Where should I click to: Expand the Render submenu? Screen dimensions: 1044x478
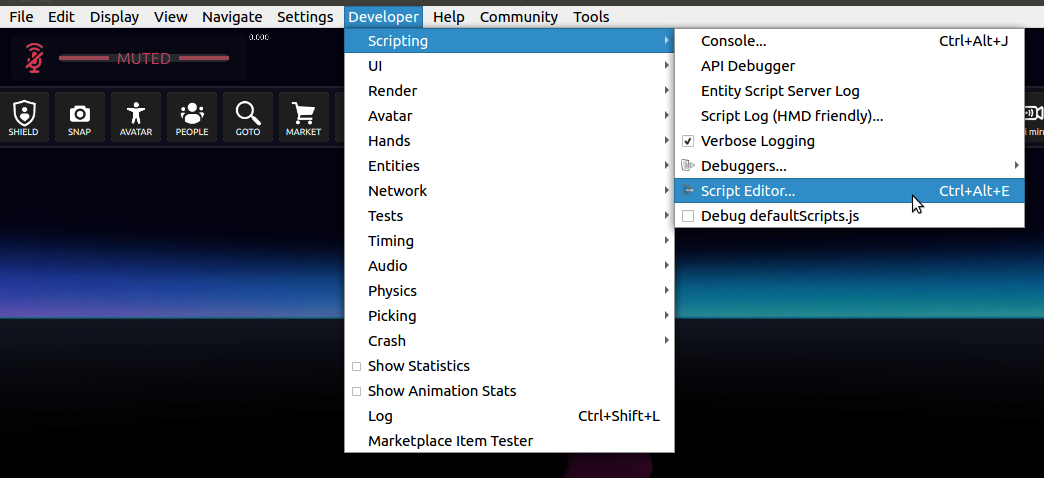(x=509, y=91)
